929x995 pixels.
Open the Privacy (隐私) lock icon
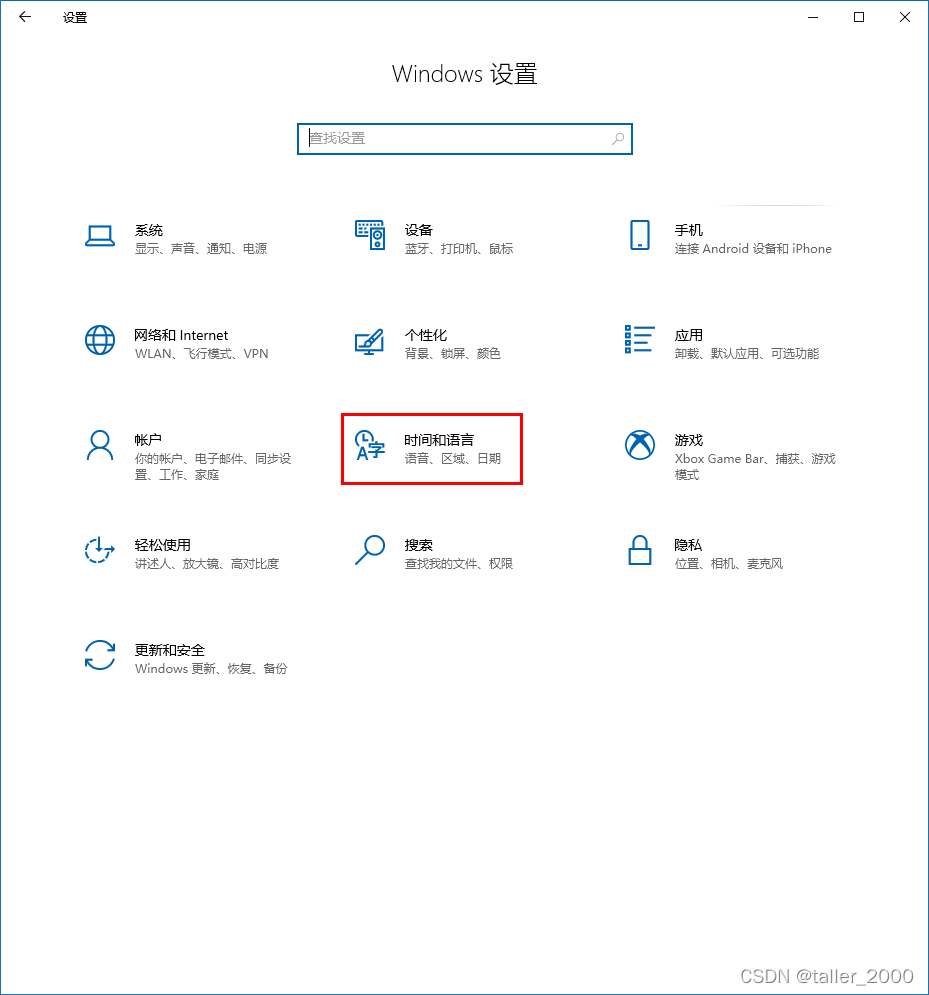(x=640, y=550)
